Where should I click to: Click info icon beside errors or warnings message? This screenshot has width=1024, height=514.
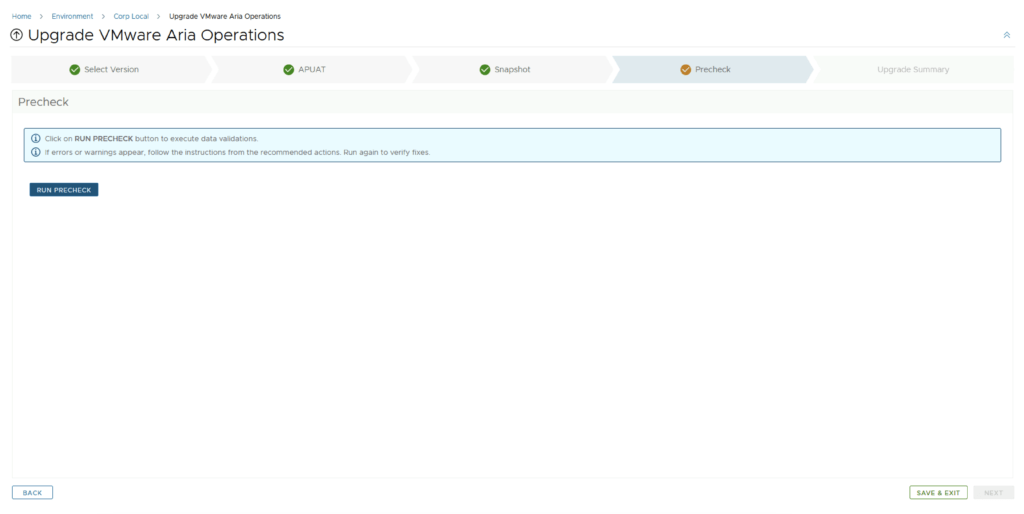coord(36,152)
